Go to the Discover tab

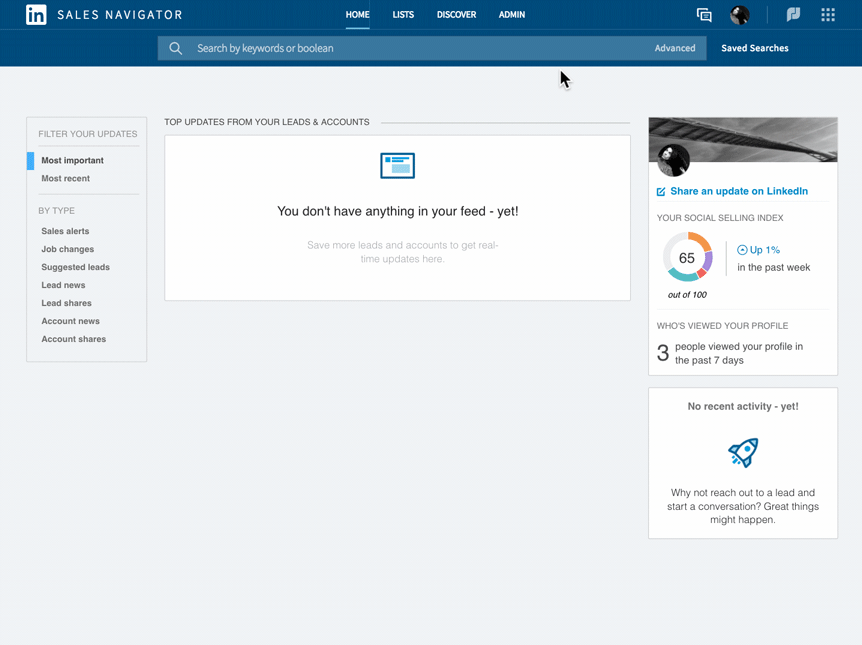point(456,15)
